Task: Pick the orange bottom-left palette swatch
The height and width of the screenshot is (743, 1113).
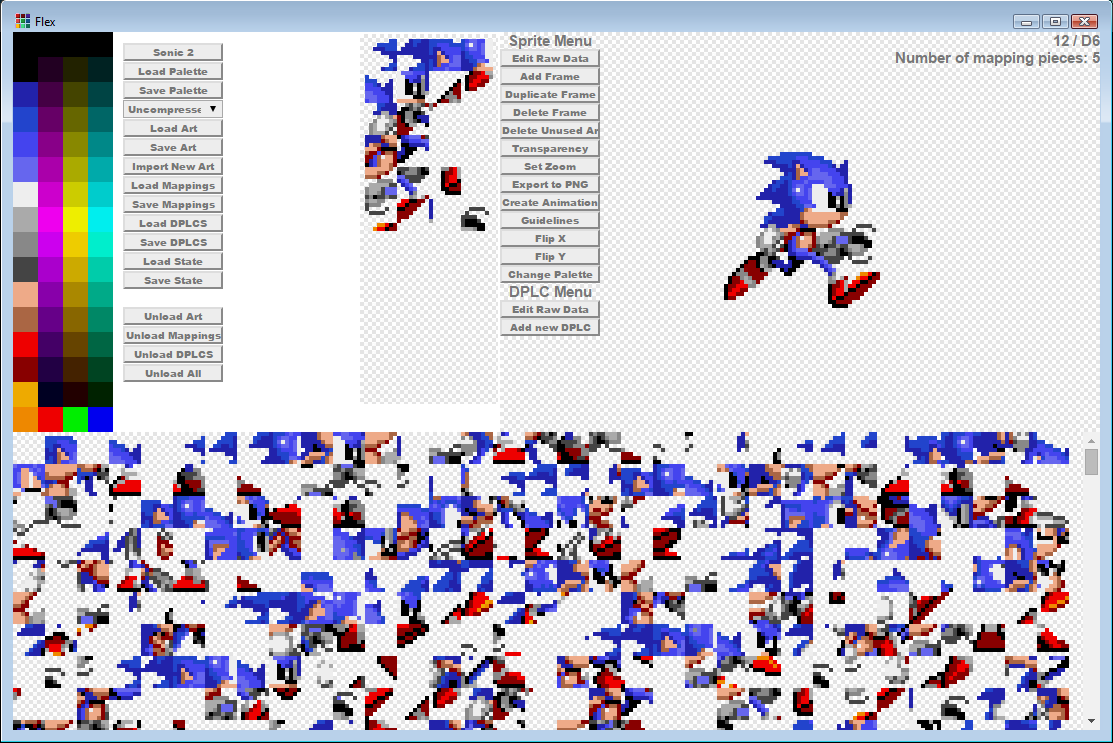Action: (26, 419)
